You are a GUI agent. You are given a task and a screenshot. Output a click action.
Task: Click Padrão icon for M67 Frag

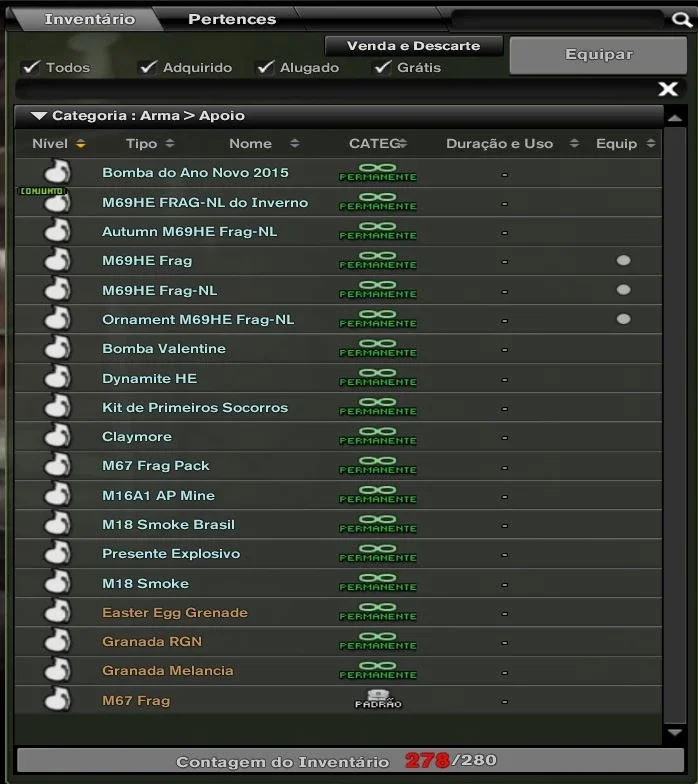tap(378, 700)
